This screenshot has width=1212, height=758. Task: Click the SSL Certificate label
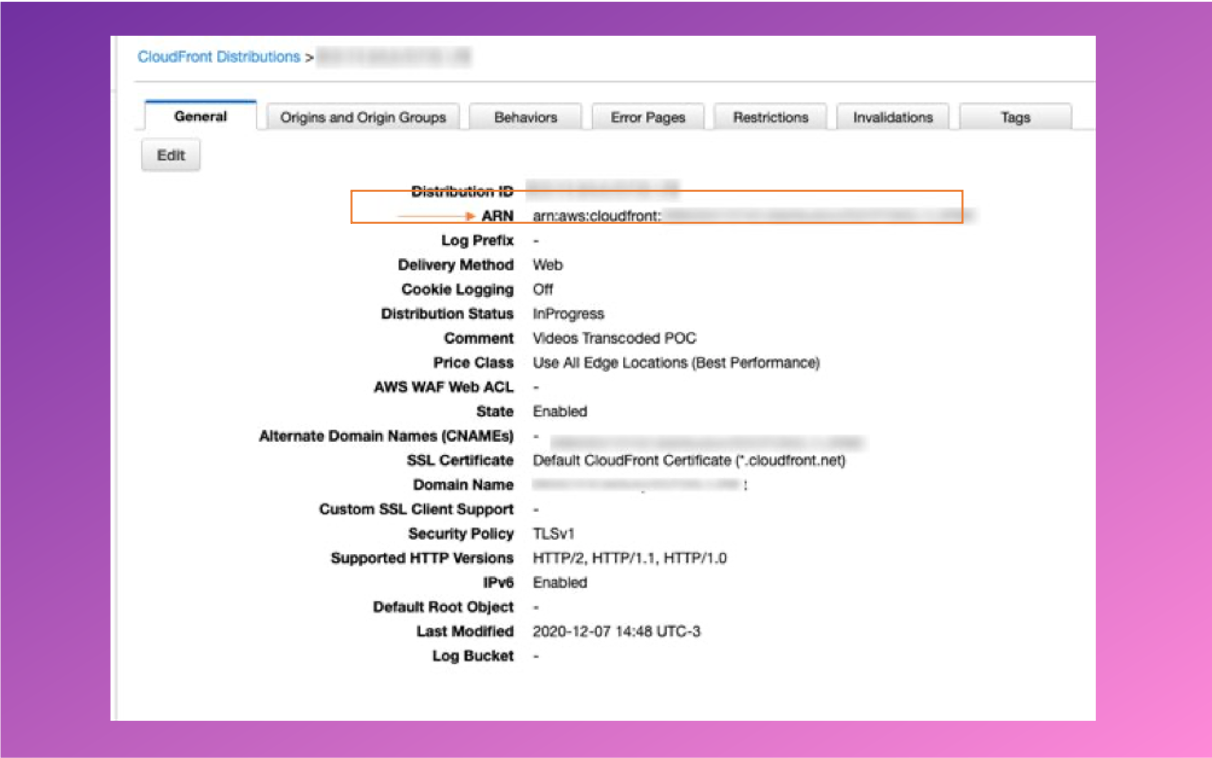click(x=460, y=461)
